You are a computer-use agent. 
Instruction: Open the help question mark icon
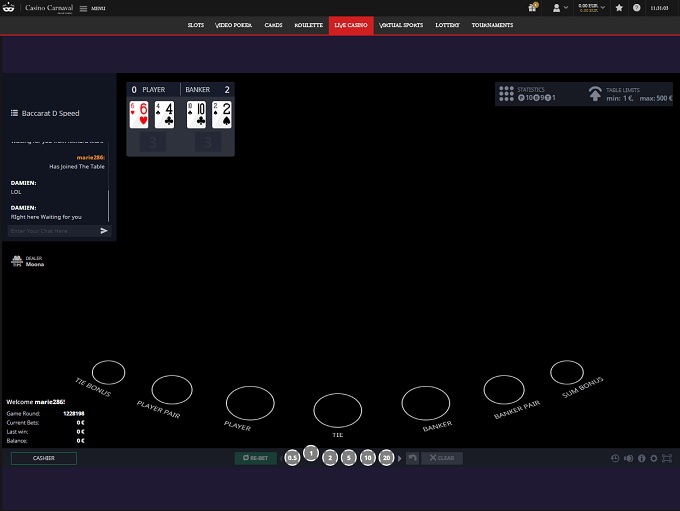click(637, 7)
